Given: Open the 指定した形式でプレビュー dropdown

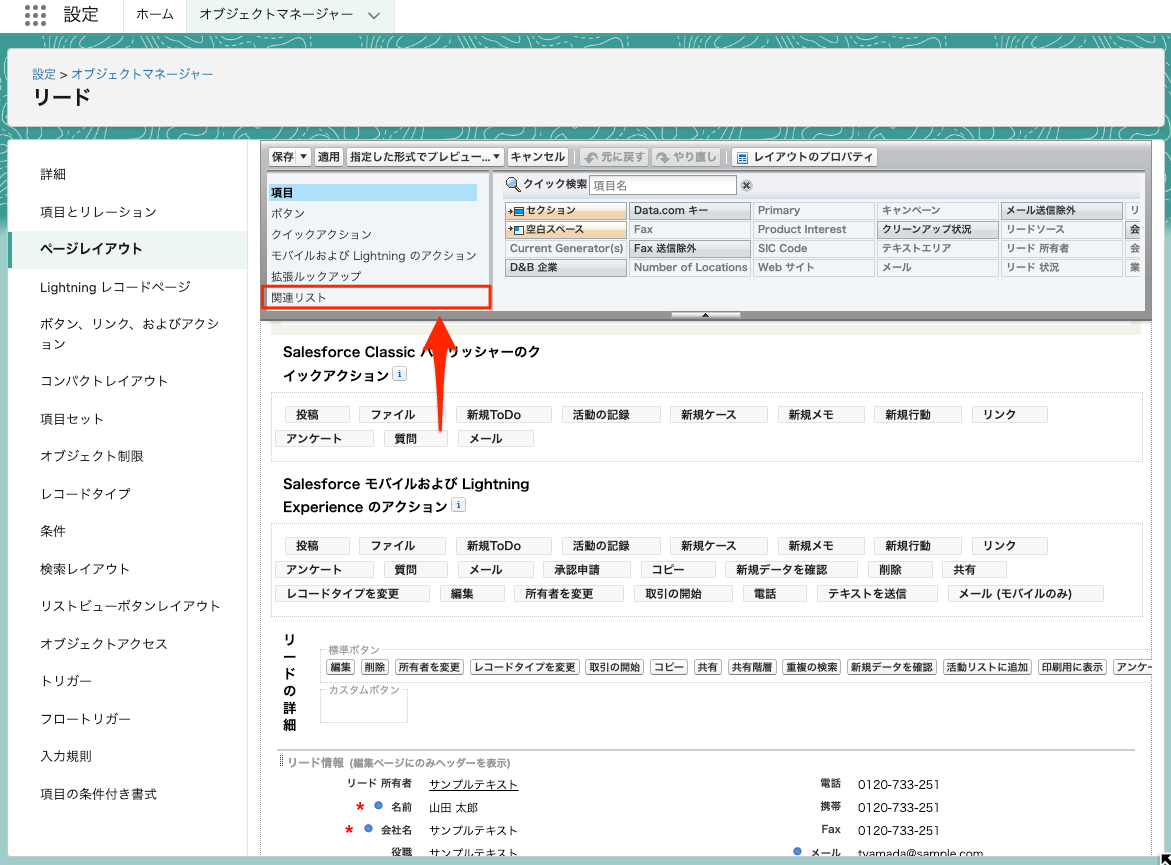Looking at the screenshot, I should tap(424, 157).
